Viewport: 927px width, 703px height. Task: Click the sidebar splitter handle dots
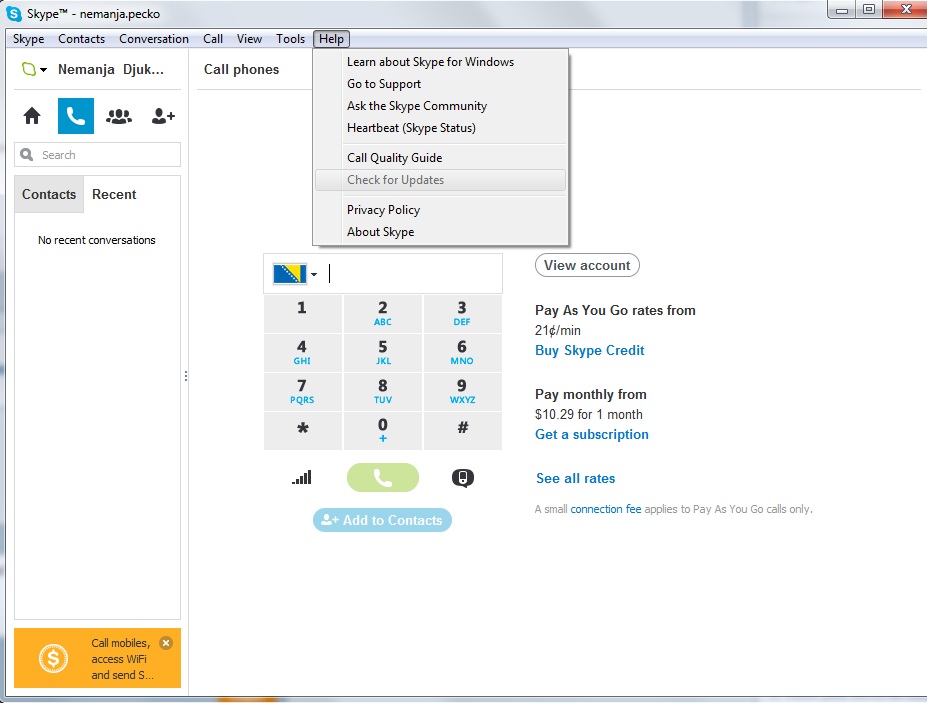[186, 376]
